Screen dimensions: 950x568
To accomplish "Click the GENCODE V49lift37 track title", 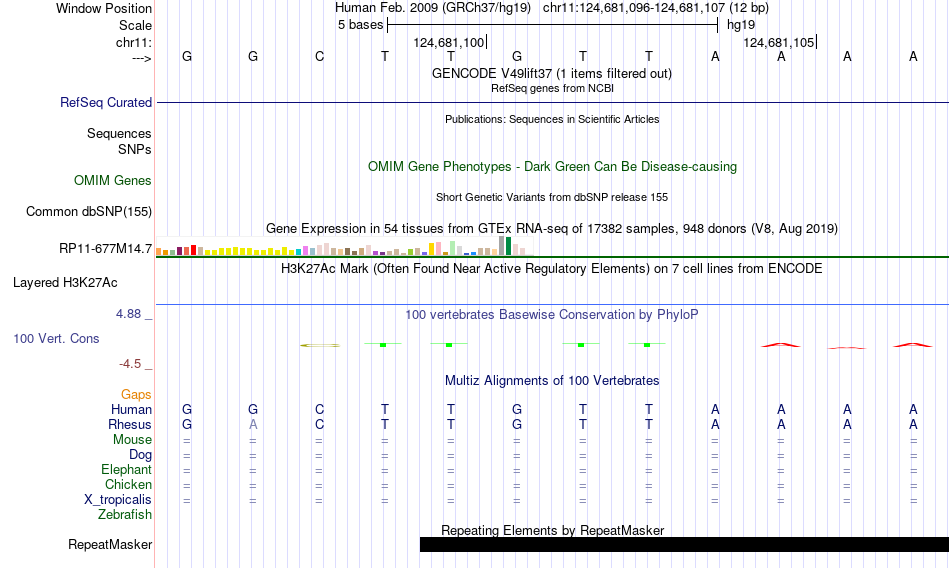I will click(551, 73).
